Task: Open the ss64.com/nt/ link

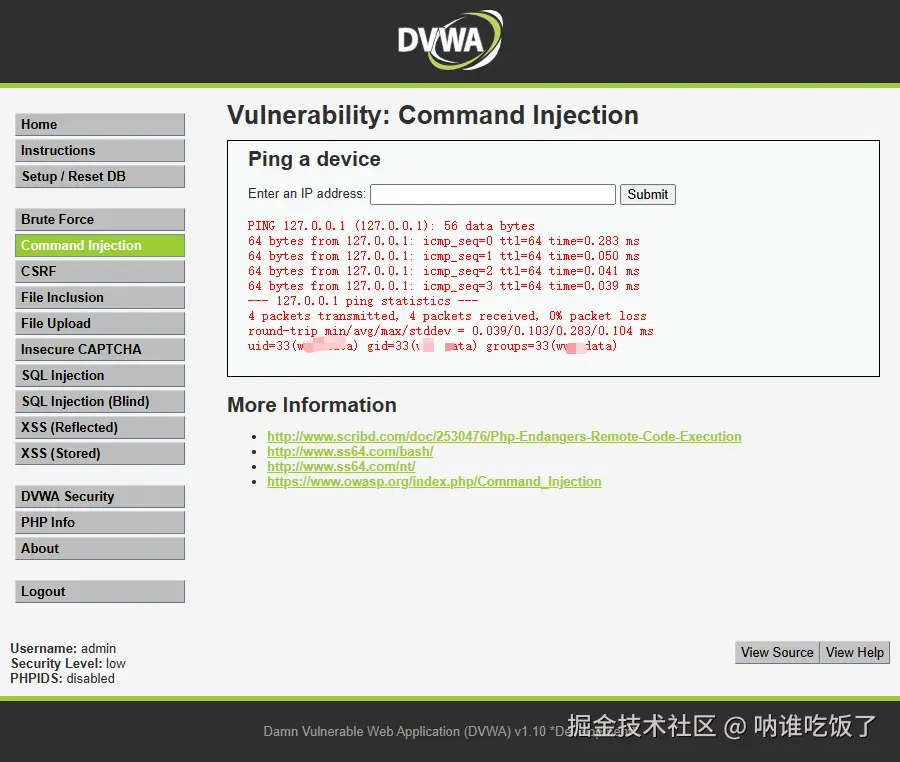Action: tap(341, 466)
